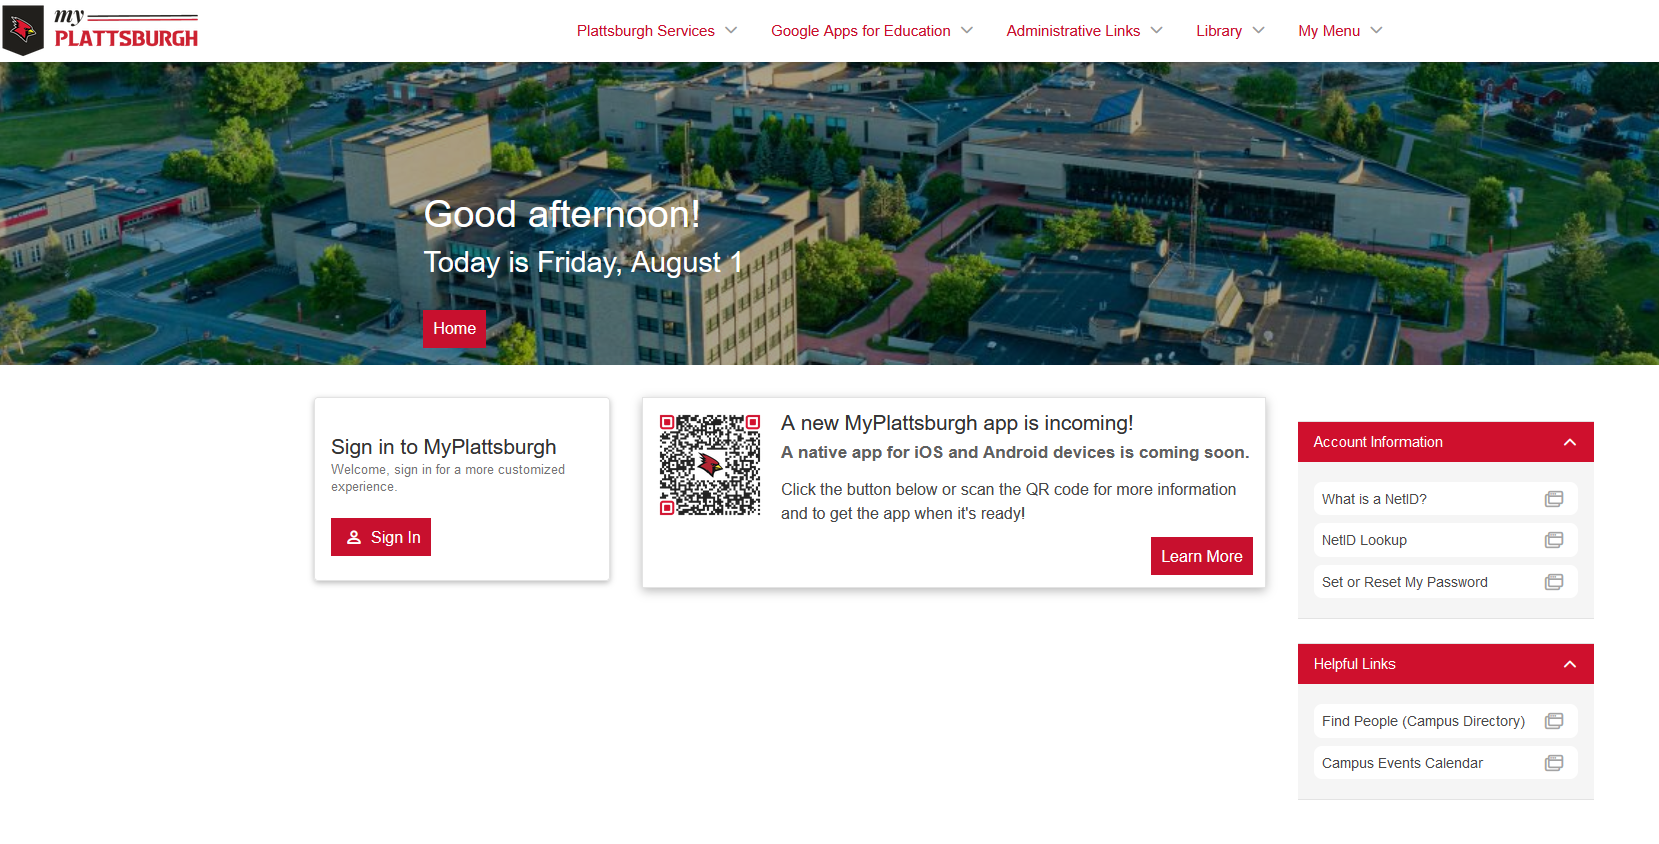Click the Helpful Links header title
Screen dimensions: 1659x844
tap(1354, 664)
